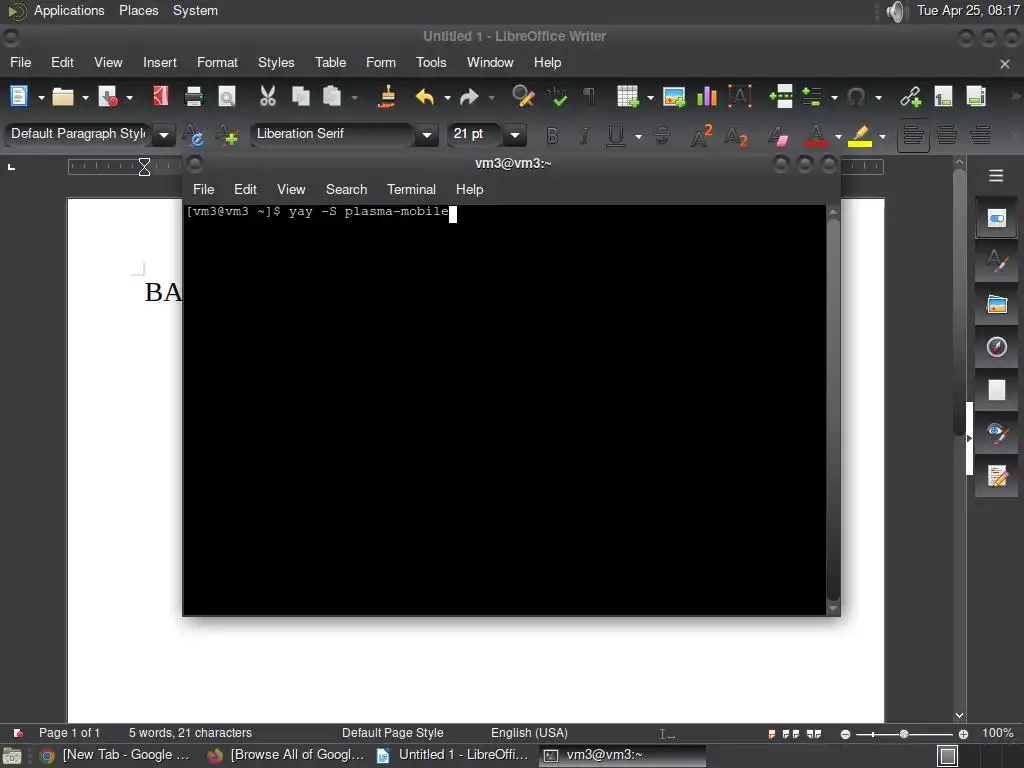Image resolution: width=1024 pixels, height=768 pixels.
Task: Expand the Liberation Serif font name dropdown
Action: 426,135
